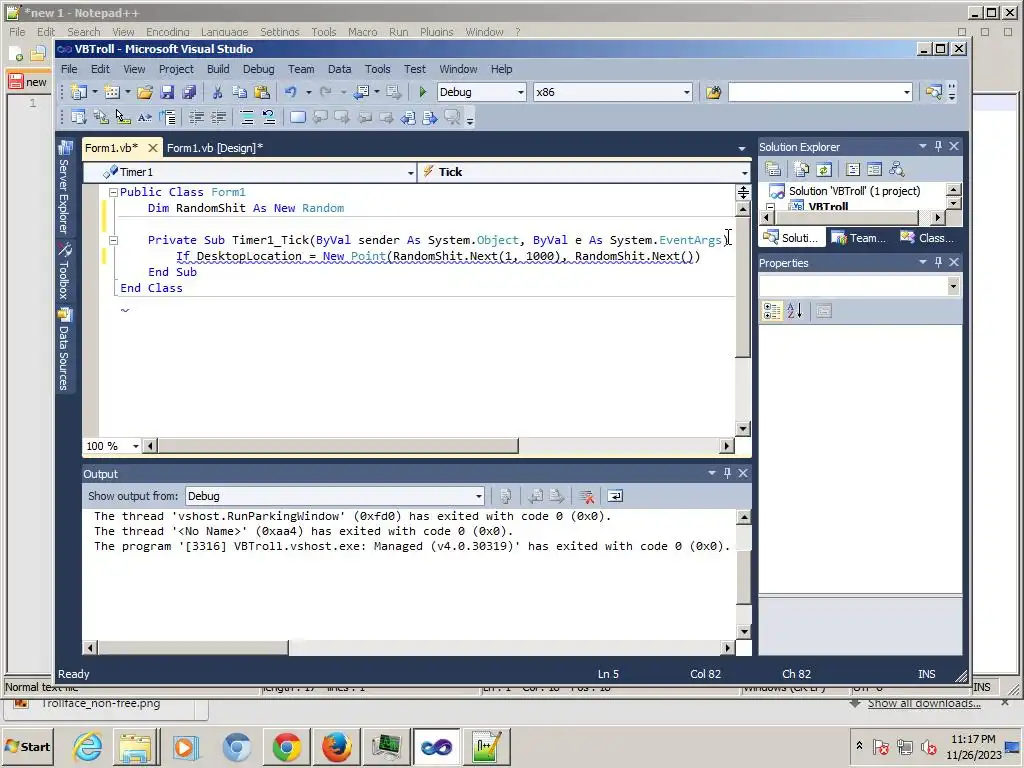Click the Open File folder icon
This screenshot has height=768, width=1024.
point(145,92)
